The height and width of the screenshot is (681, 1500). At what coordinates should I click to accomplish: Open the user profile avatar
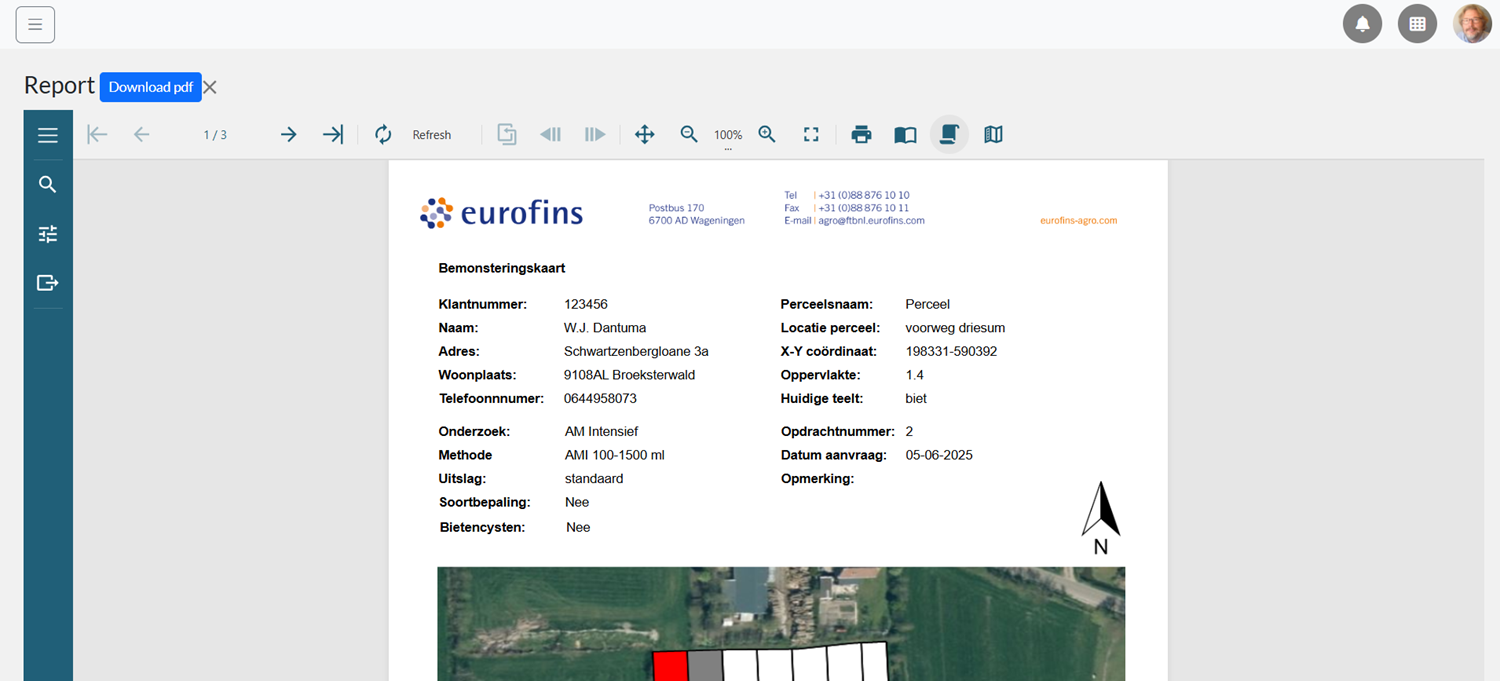(x=1472, y=24)
